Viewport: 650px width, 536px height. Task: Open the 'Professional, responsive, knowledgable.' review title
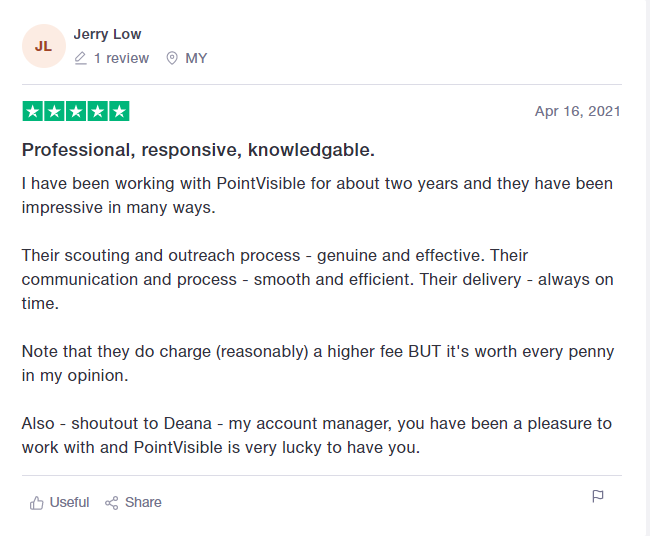tap(198, 150)
